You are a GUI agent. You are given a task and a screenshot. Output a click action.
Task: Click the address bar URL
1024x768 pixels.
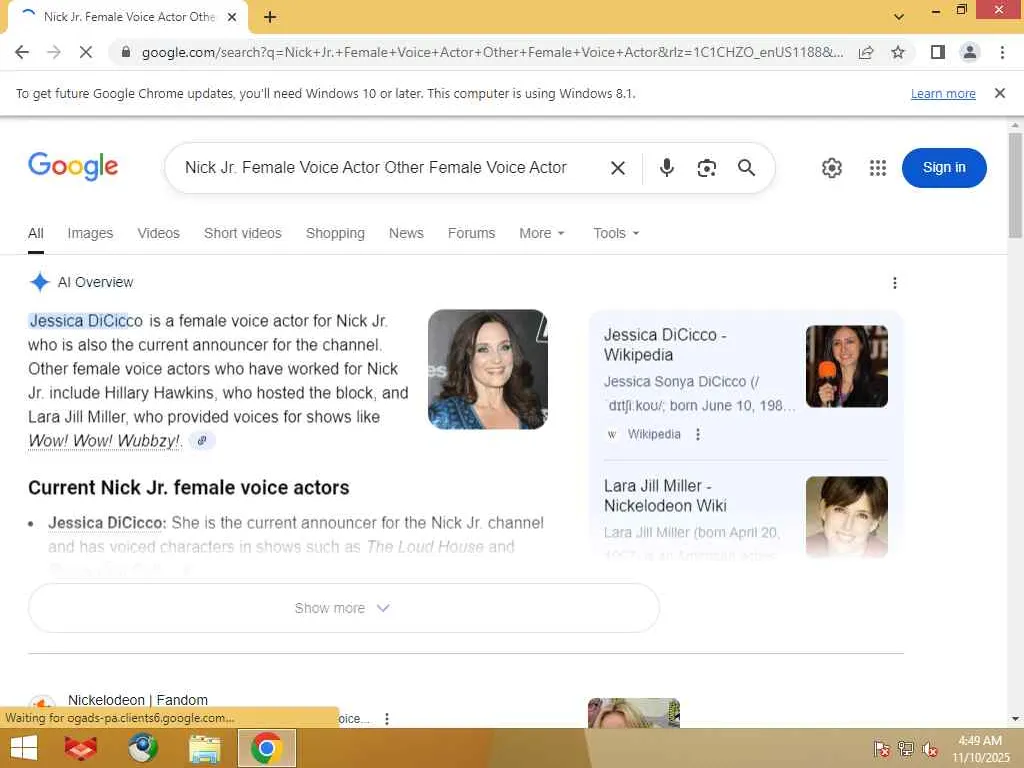pos(492,52)
